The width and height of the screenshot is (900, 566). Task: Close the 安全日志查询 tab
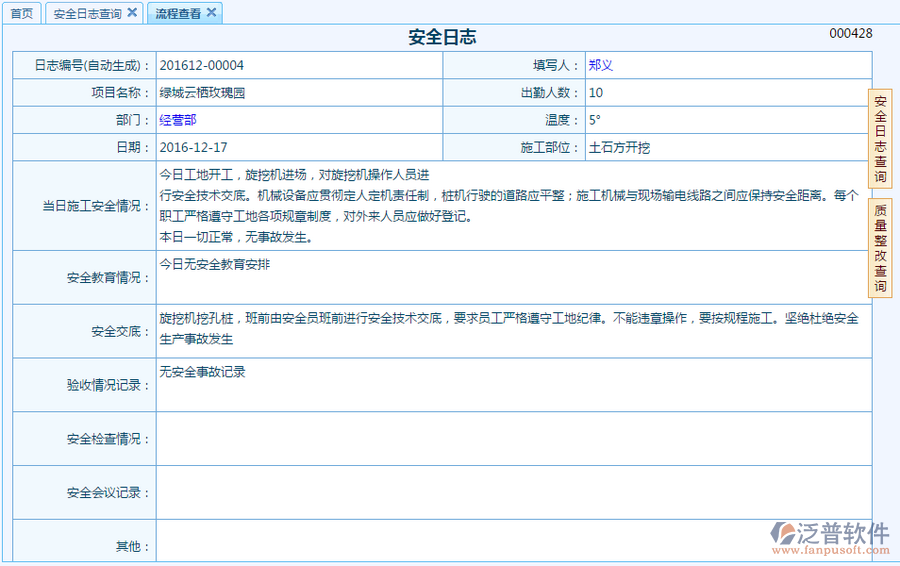(x=133, y=13)
